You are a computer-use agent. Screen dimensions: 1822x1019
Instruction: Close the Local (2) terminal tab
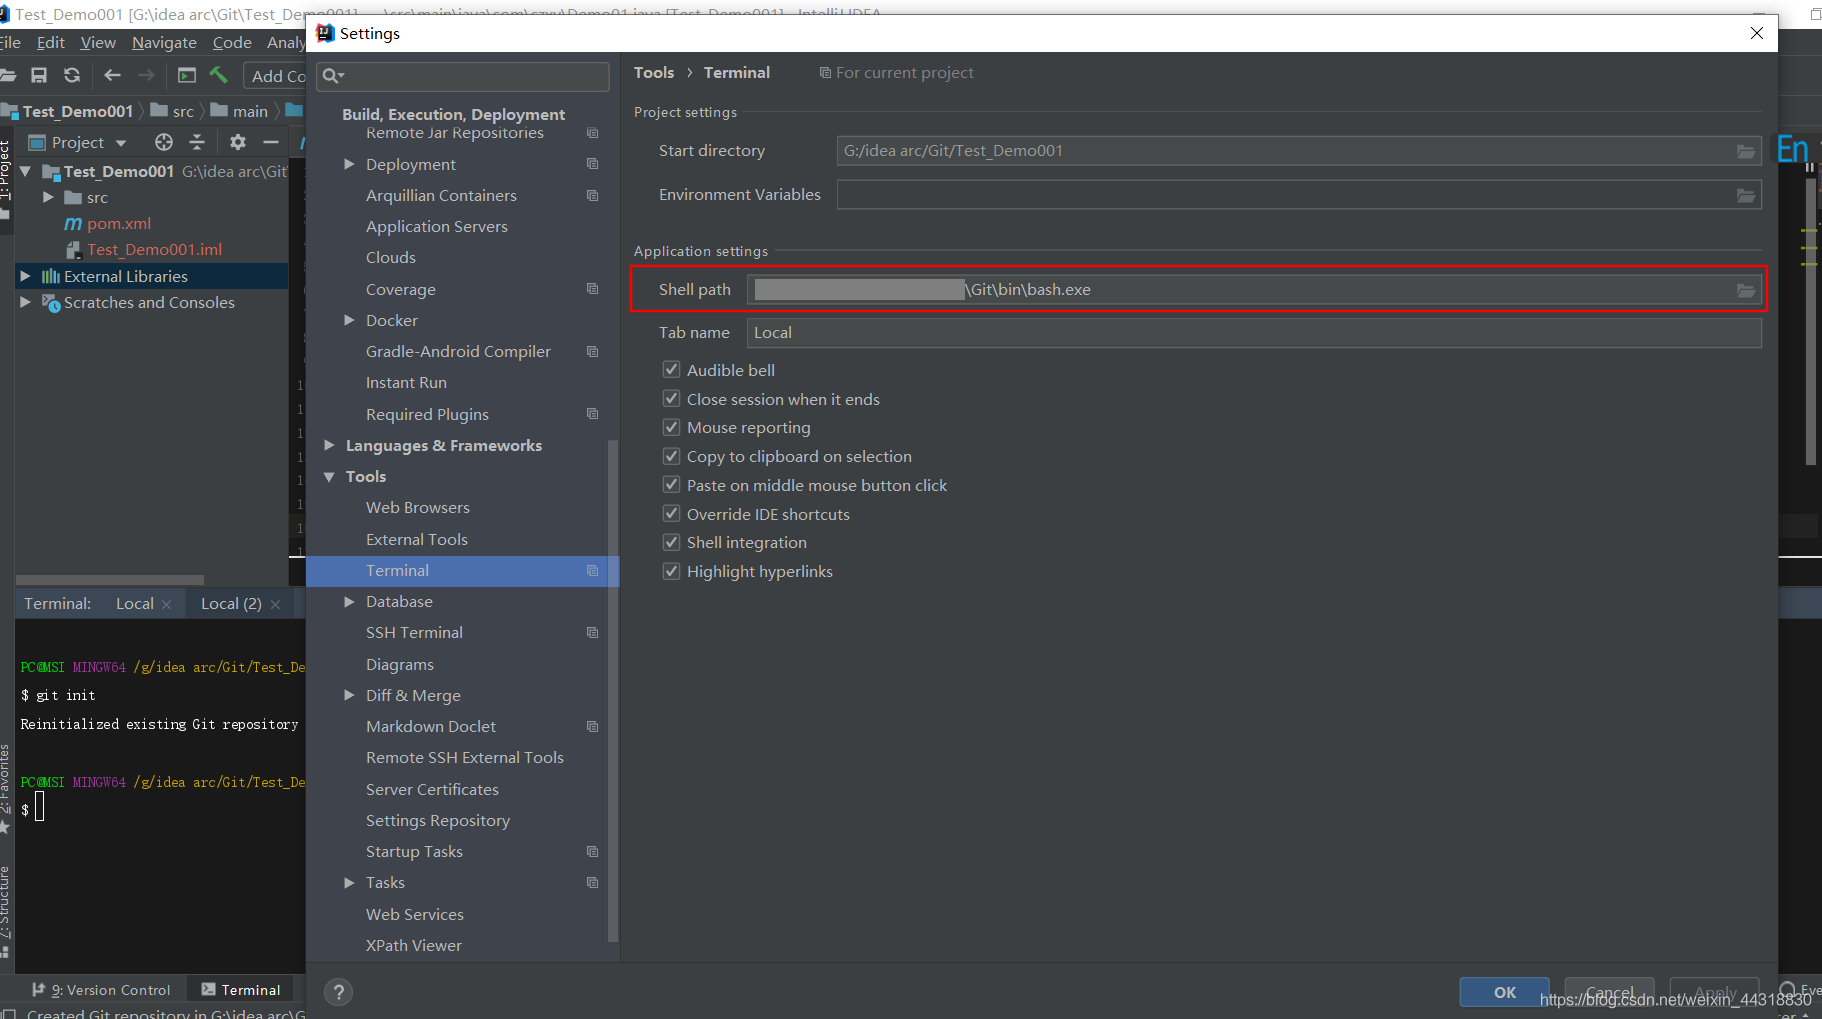(275, 604)
